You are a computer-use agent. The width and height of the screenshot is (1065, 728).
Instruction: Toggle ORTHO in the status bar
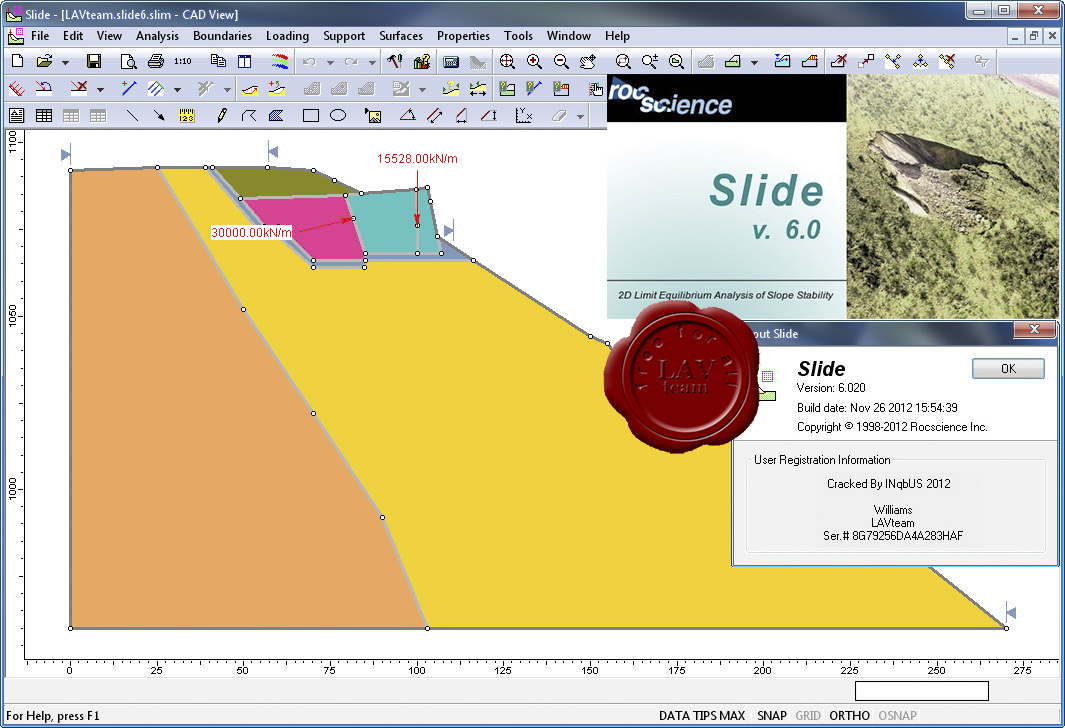pyautogui.click(x=849, y=716)
